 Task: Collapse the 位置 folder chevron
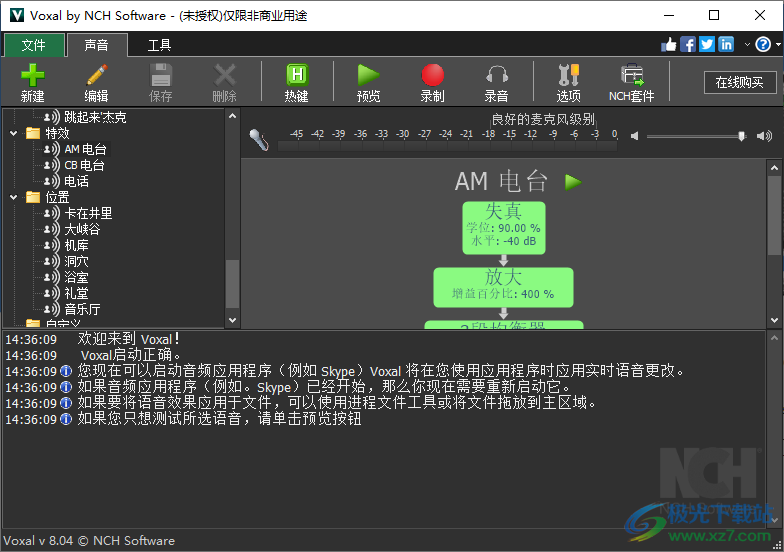click(x=14, y=198)
